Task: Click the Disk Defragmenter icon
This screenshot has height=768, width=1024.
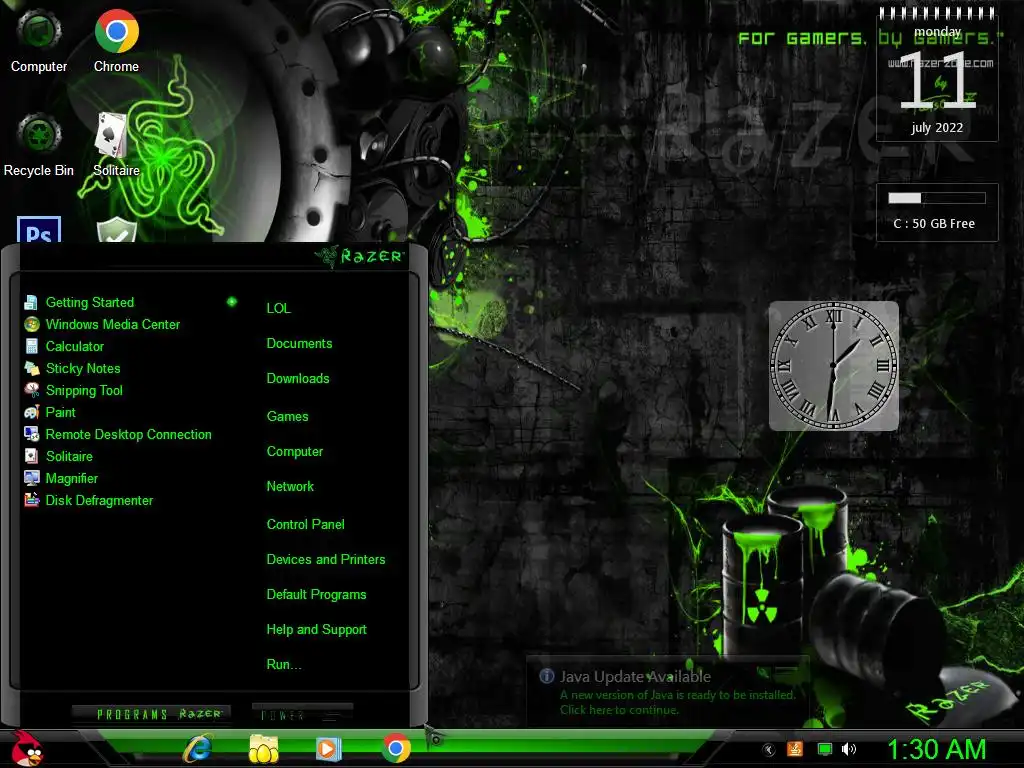Action: (31, 500)
